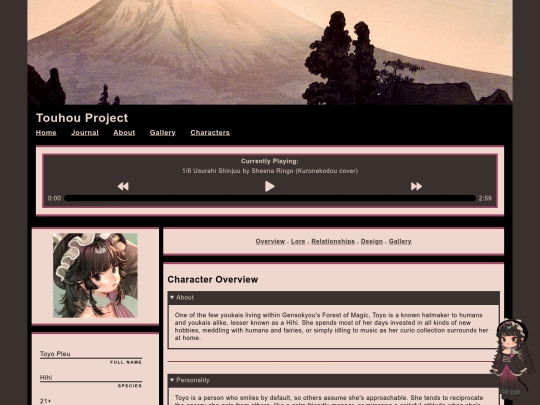Open the character Gallery section link
Image resolution: width=540 pixels, height=405 pixels.
point(400,241)
